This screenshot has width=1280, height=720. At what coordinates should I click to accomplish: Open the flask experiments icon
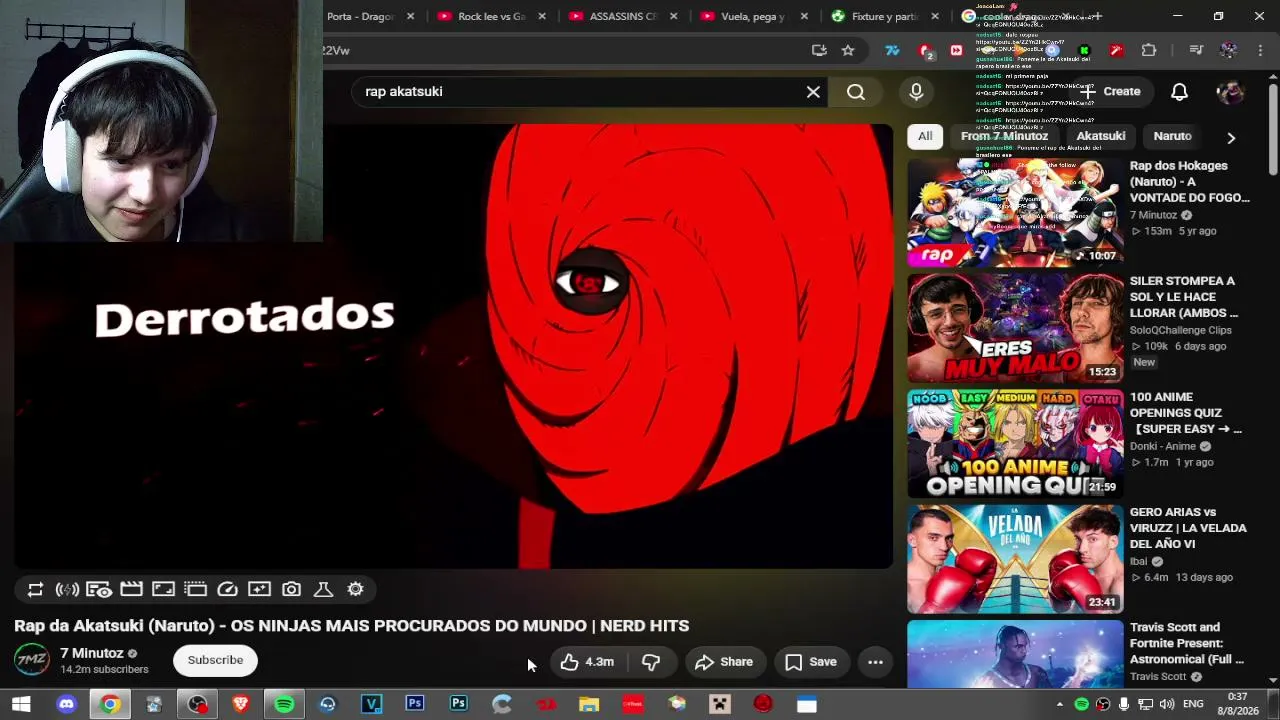323,590
